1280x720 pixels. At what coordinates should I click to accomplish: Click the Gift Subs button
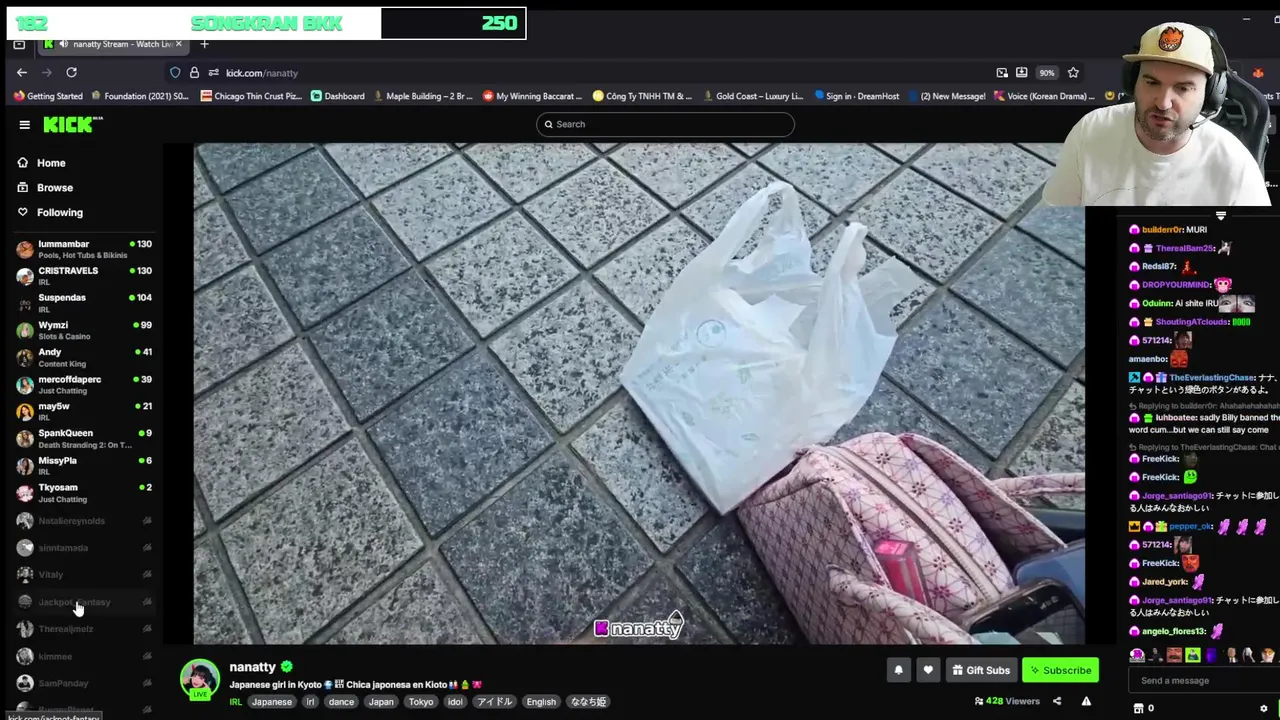(x=980, y=670)
